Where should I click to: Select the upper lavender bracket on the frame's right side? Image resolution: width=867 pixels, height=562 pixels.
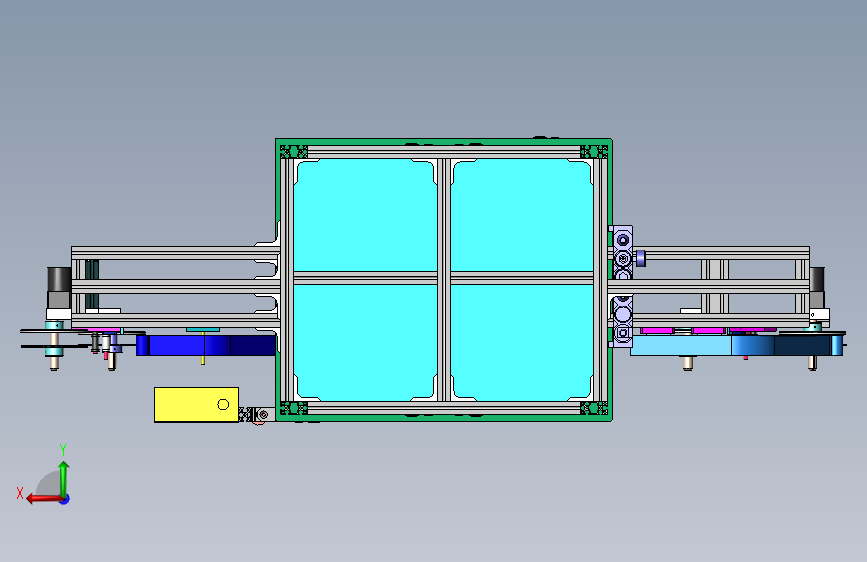click(x=623, y=252)
